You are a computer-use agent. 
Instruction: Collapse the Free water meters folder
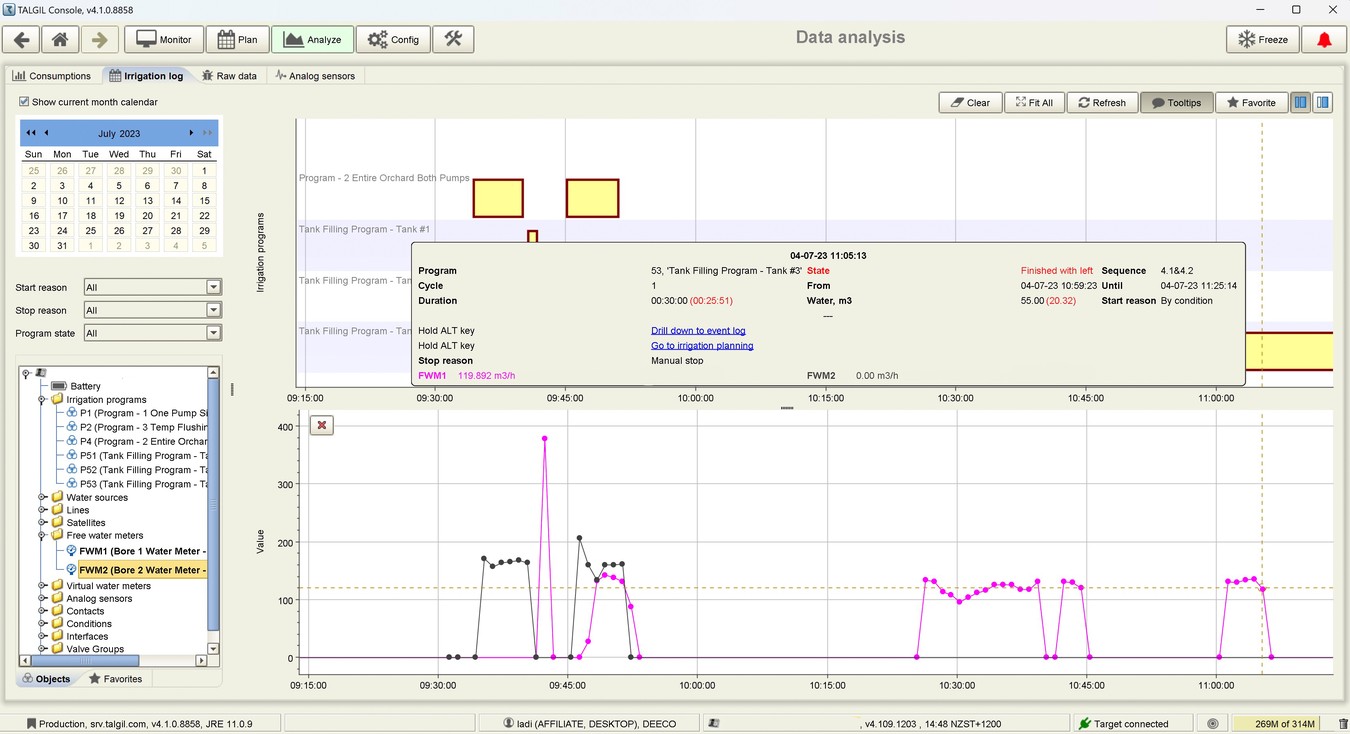pos(42,536)
